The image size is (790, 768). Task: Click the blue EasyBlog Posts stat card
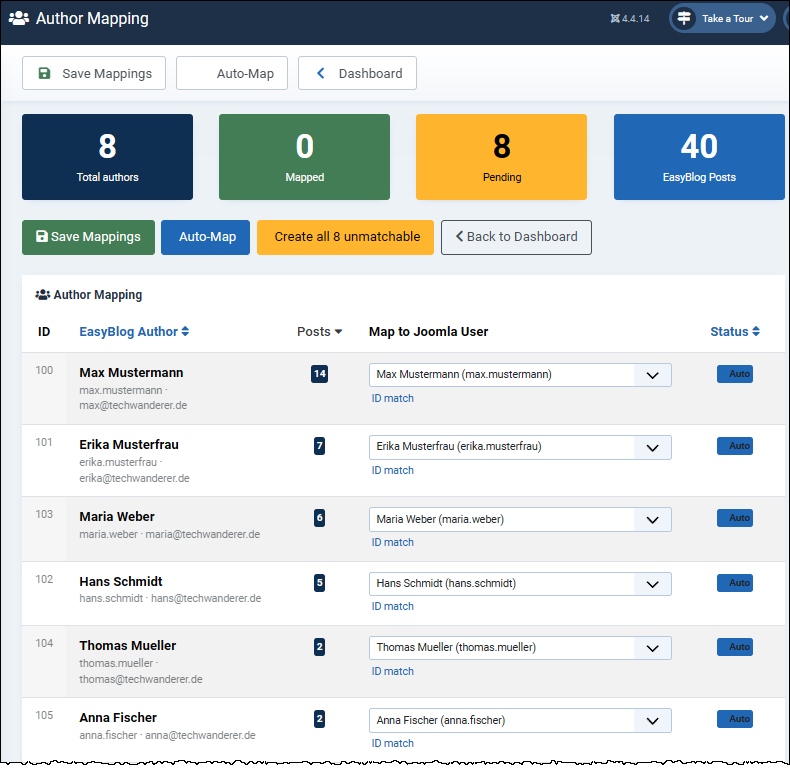click(699, 157)
